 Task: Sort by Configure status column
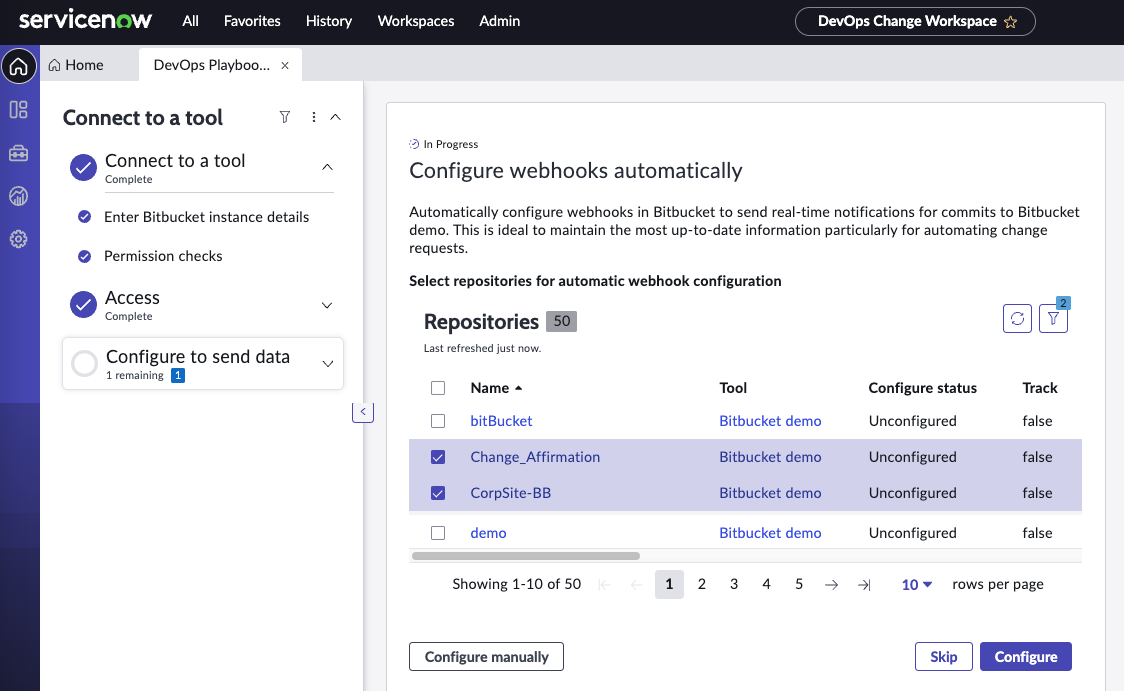pos(923,388)
